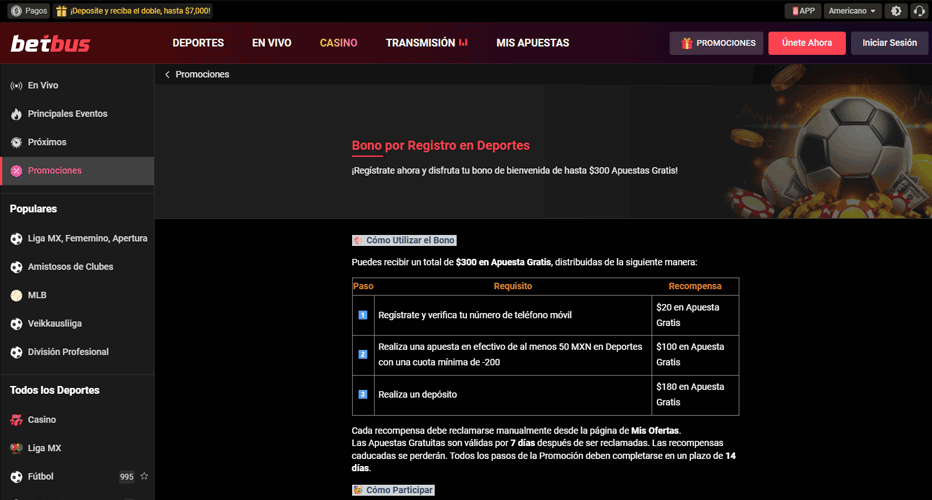
Task: Click 'Realiza un depósito' requirement text
Action: (417, 394)
